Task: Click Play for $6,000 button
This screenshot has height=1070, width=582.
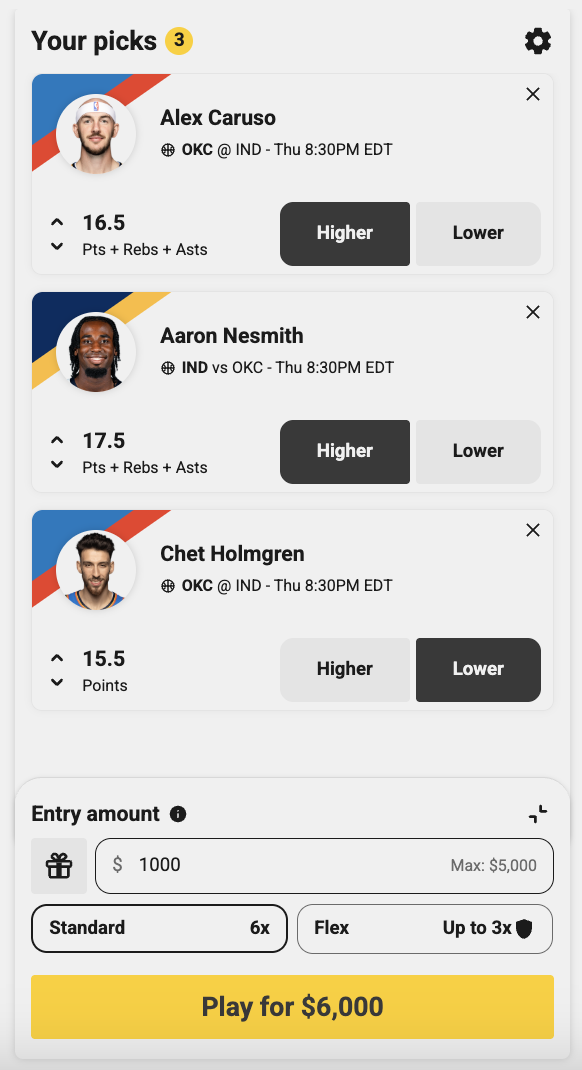Action: point(292,1007)
